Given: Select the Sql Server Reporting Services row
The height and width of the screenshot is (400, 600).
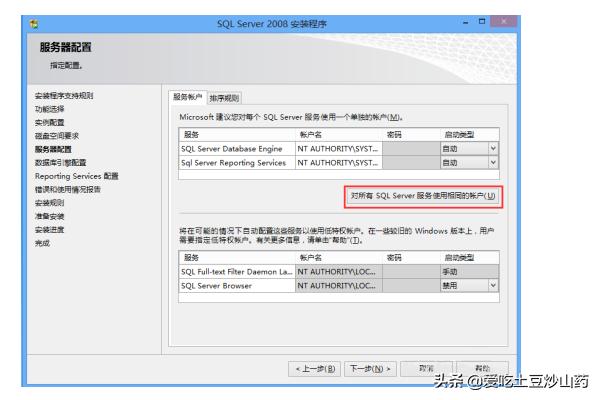Looking at the screenshot, I should click(339, 163).
